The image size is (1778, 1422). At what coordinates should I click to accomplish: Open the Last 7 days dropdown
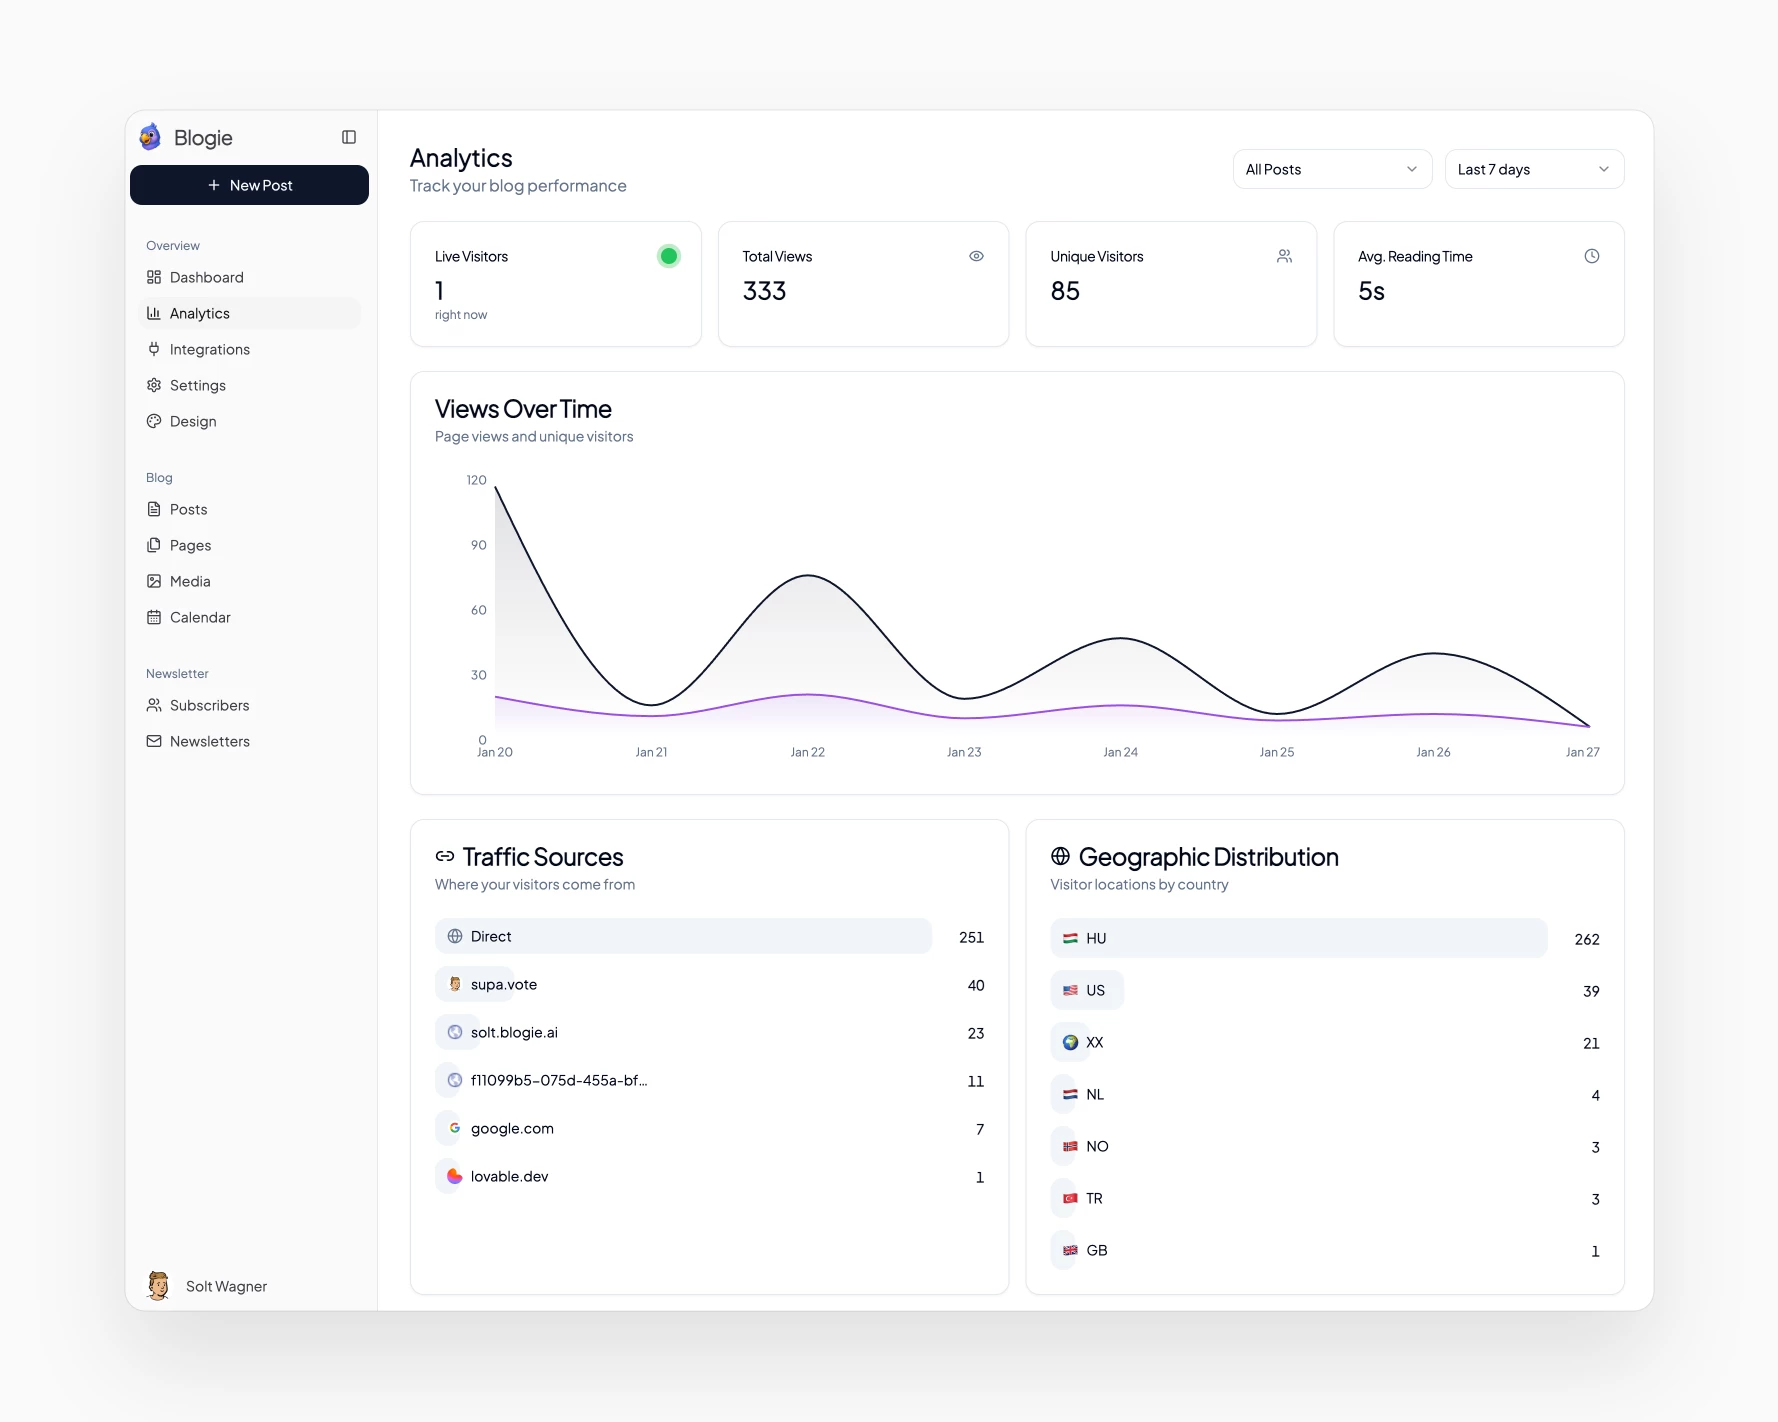pyautogui.click(x=1533, y=169)
